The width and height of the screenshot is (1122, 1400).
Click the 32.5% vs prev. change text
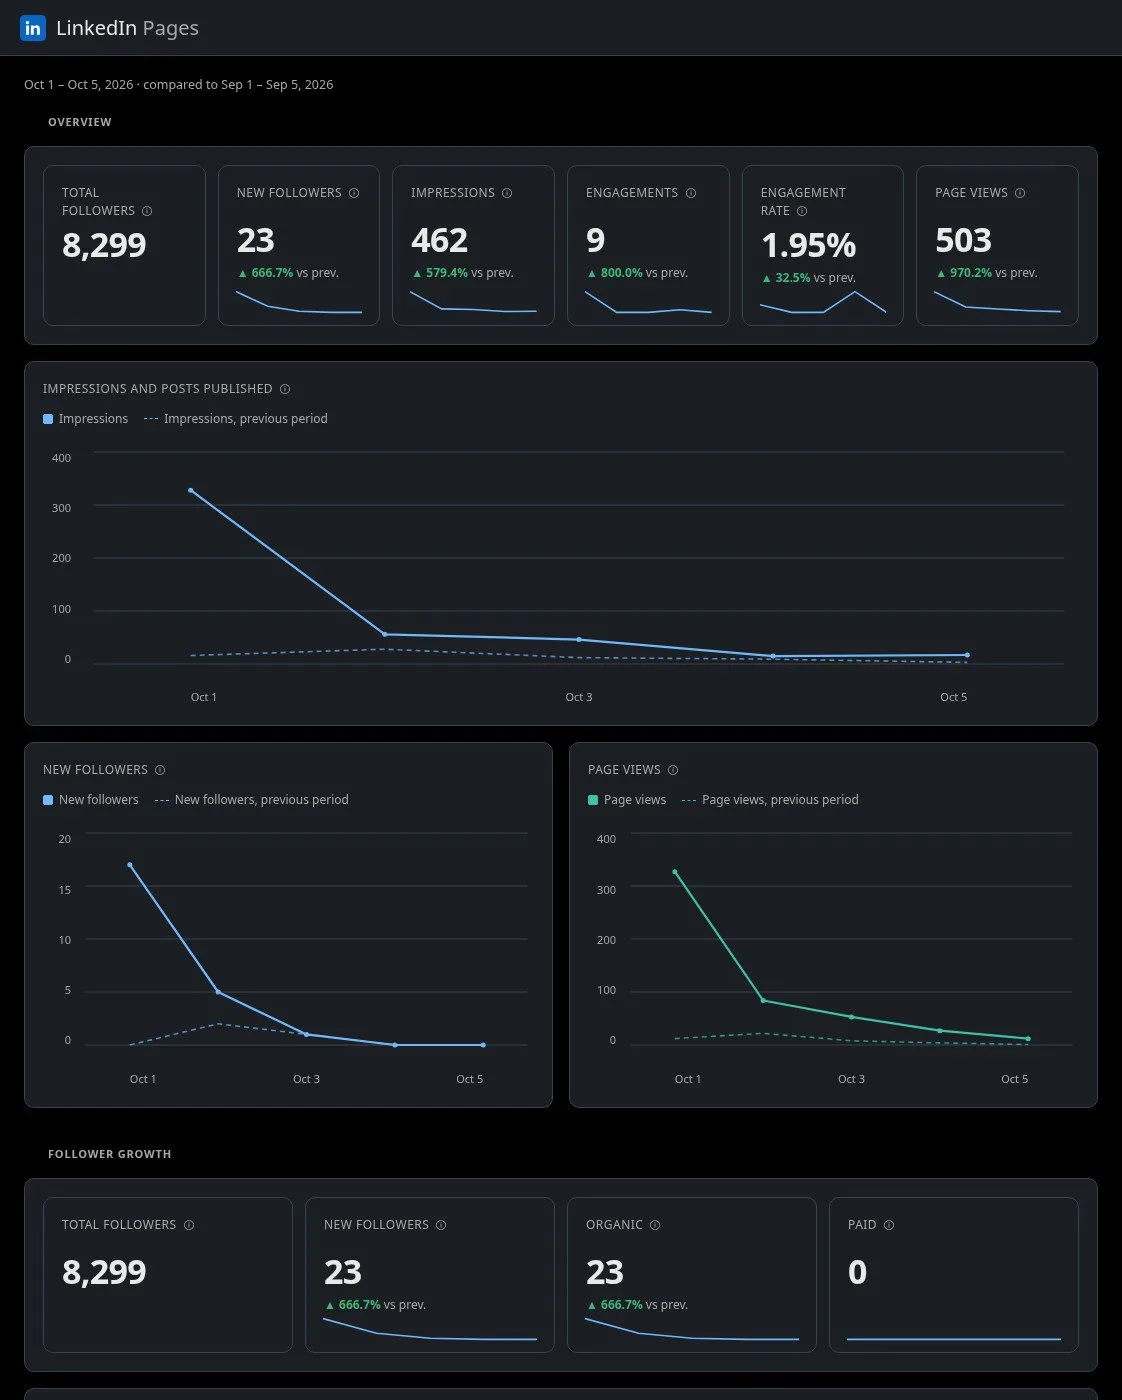(808, 278)
